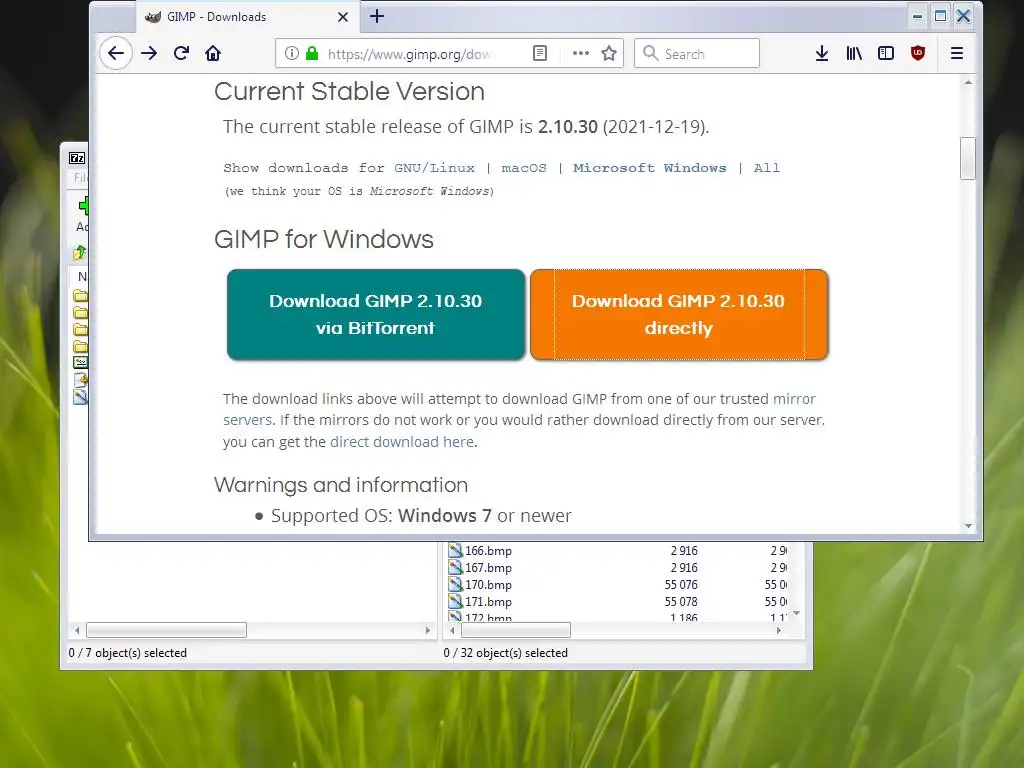Click 'Supported OS: Windows 7 or newer' text
This screenshot has height=768, width=1024.
coord(421,516)
